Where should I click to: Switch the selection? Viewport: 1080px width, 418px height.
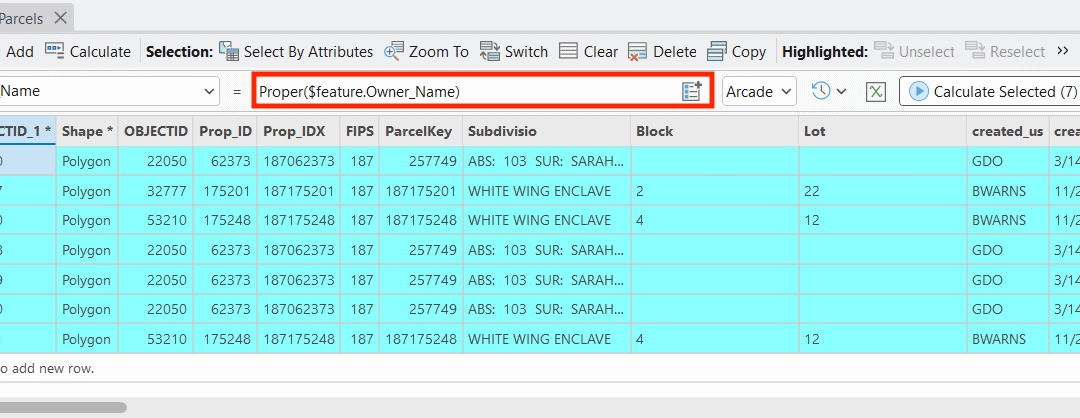tap(514, 52)
